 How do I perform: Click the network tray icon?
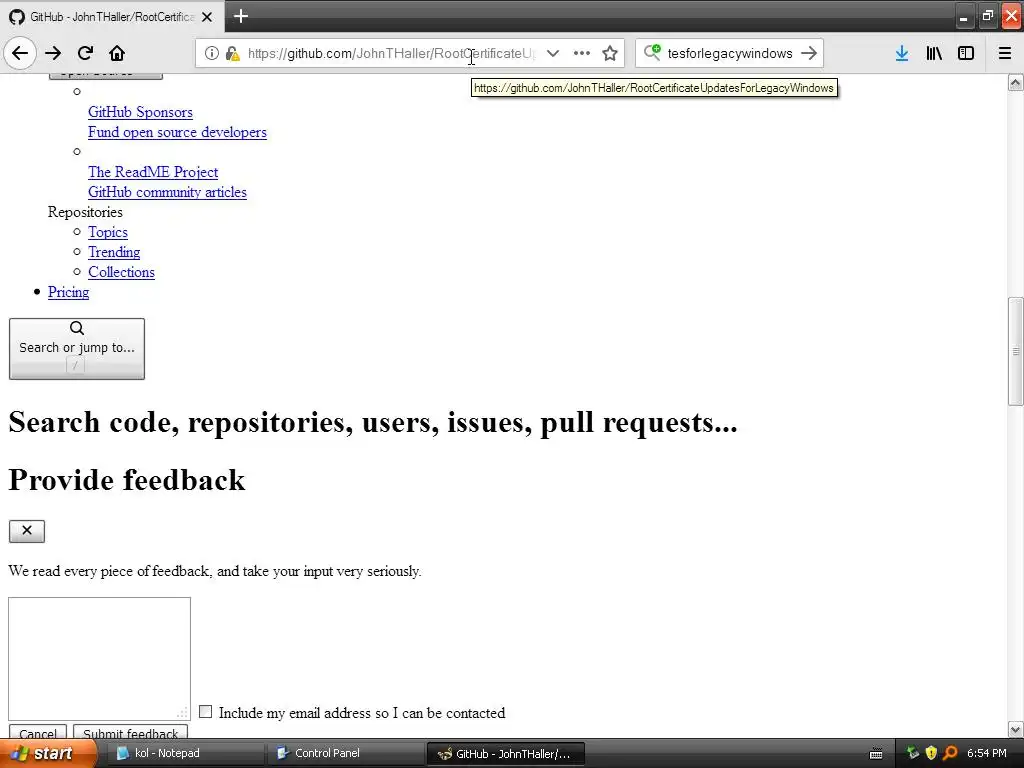point(912,753)
